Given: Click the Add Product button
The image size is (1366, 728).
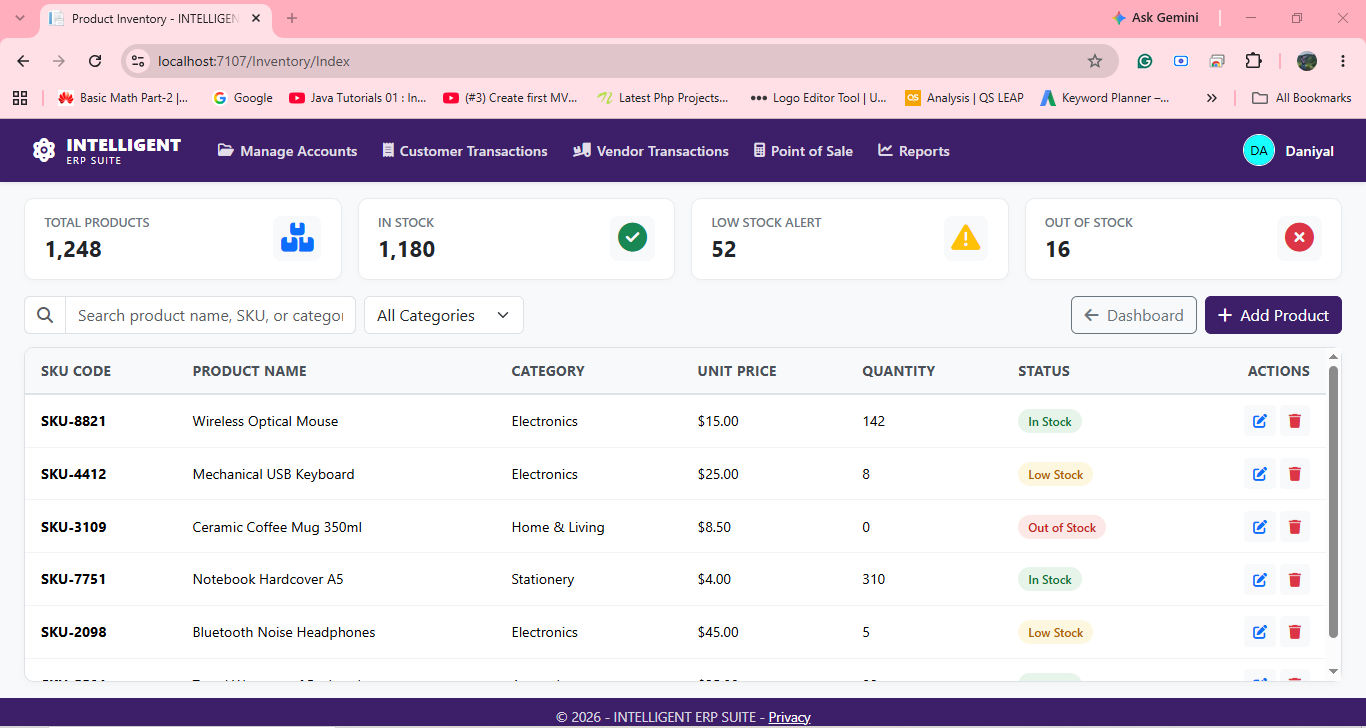Looking at the screenshot, I should (x=1273, y=315).
